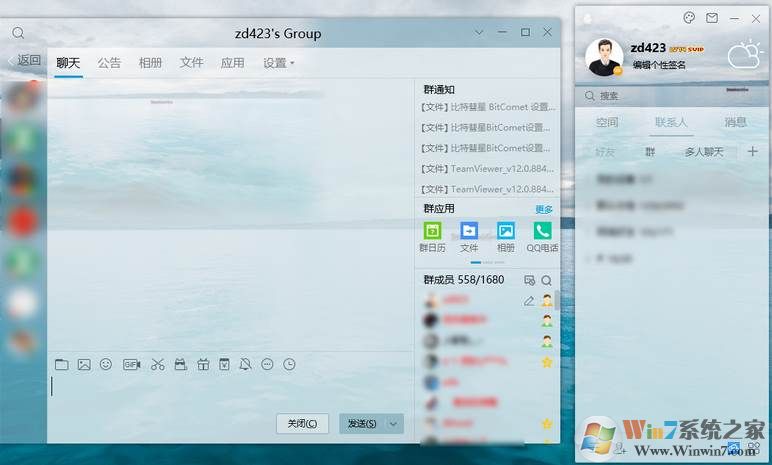Open the 群日历 group calendar app
Image resolution: width=772 pixels, height=465 pixels.
click(x=432, y=236)
